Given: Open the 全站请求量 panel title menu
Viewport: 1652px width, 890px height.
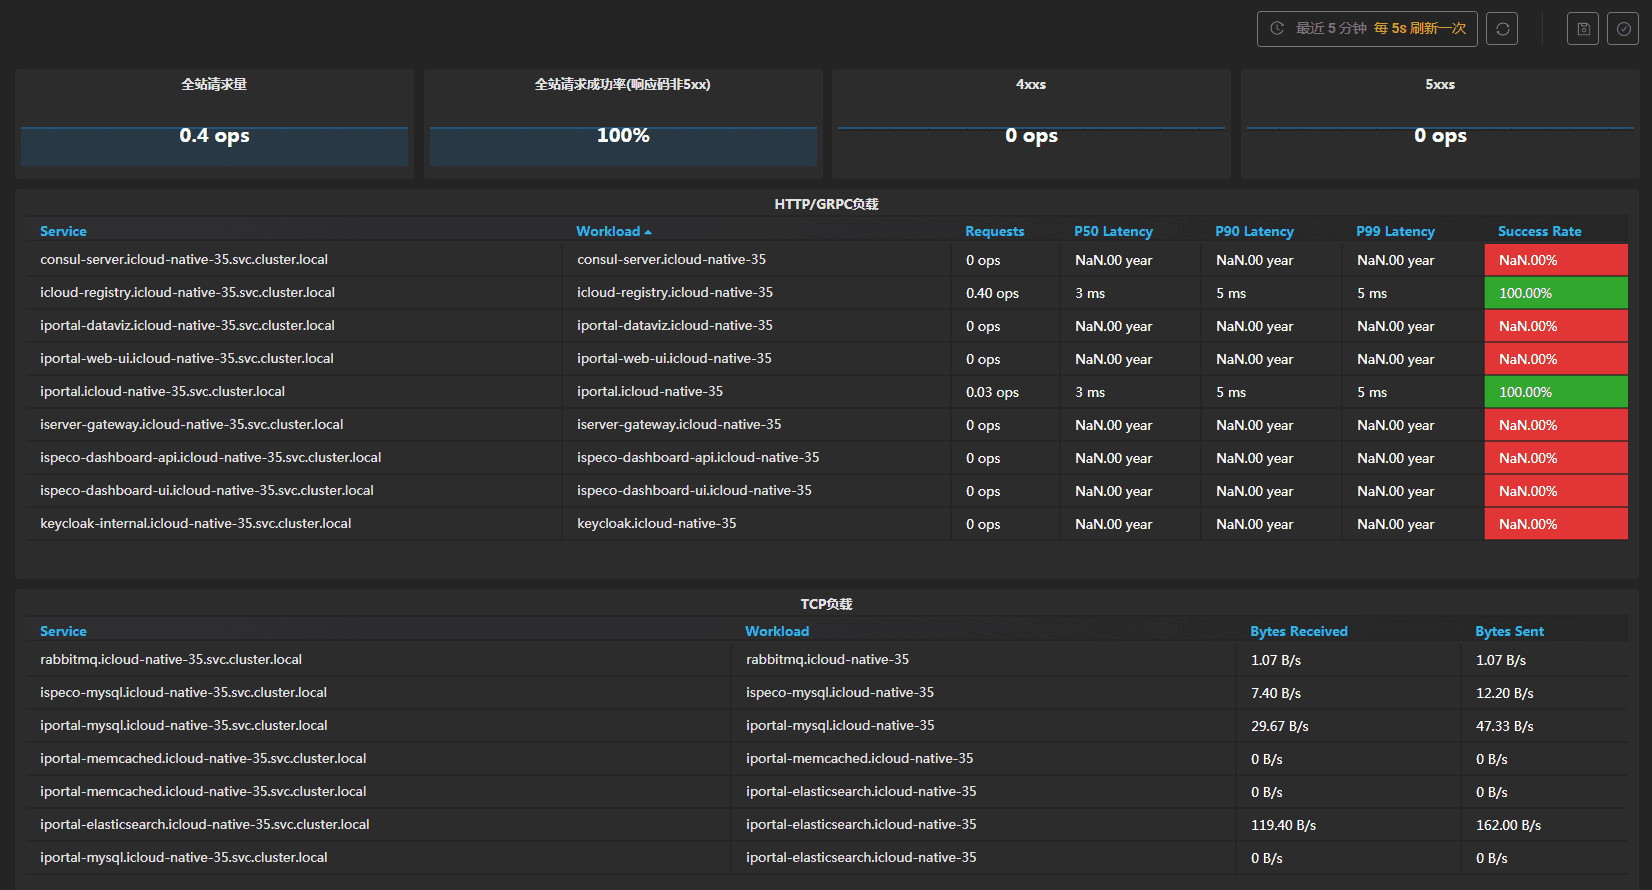Looking at the screenshot, I should tap(214, 84).
